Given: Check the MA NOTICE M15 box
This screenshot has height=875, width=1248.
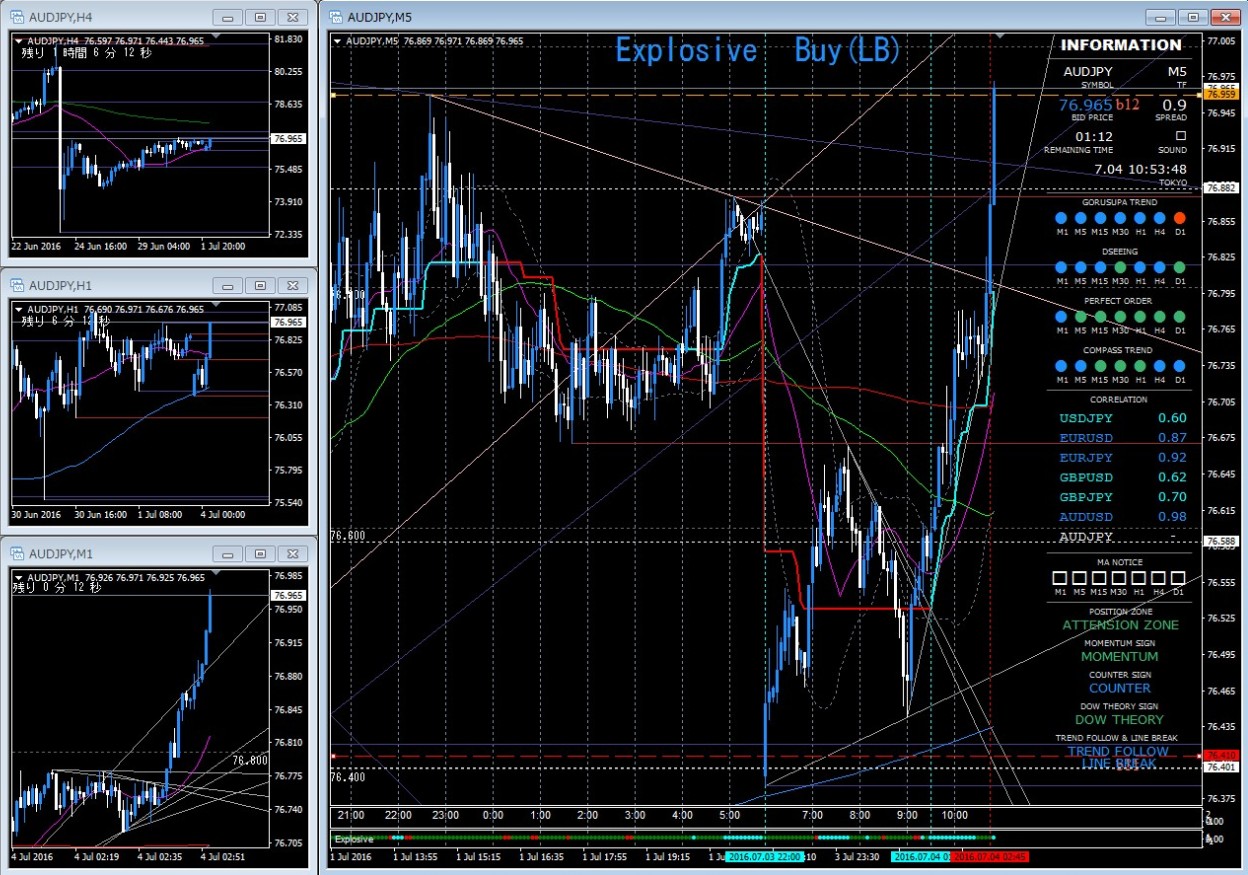Looking at the screenshot, I should (1100, 578).
